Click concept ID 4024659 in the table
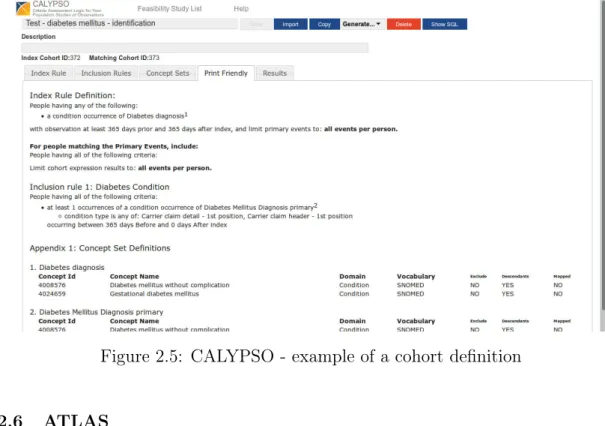 coord(52,294)
